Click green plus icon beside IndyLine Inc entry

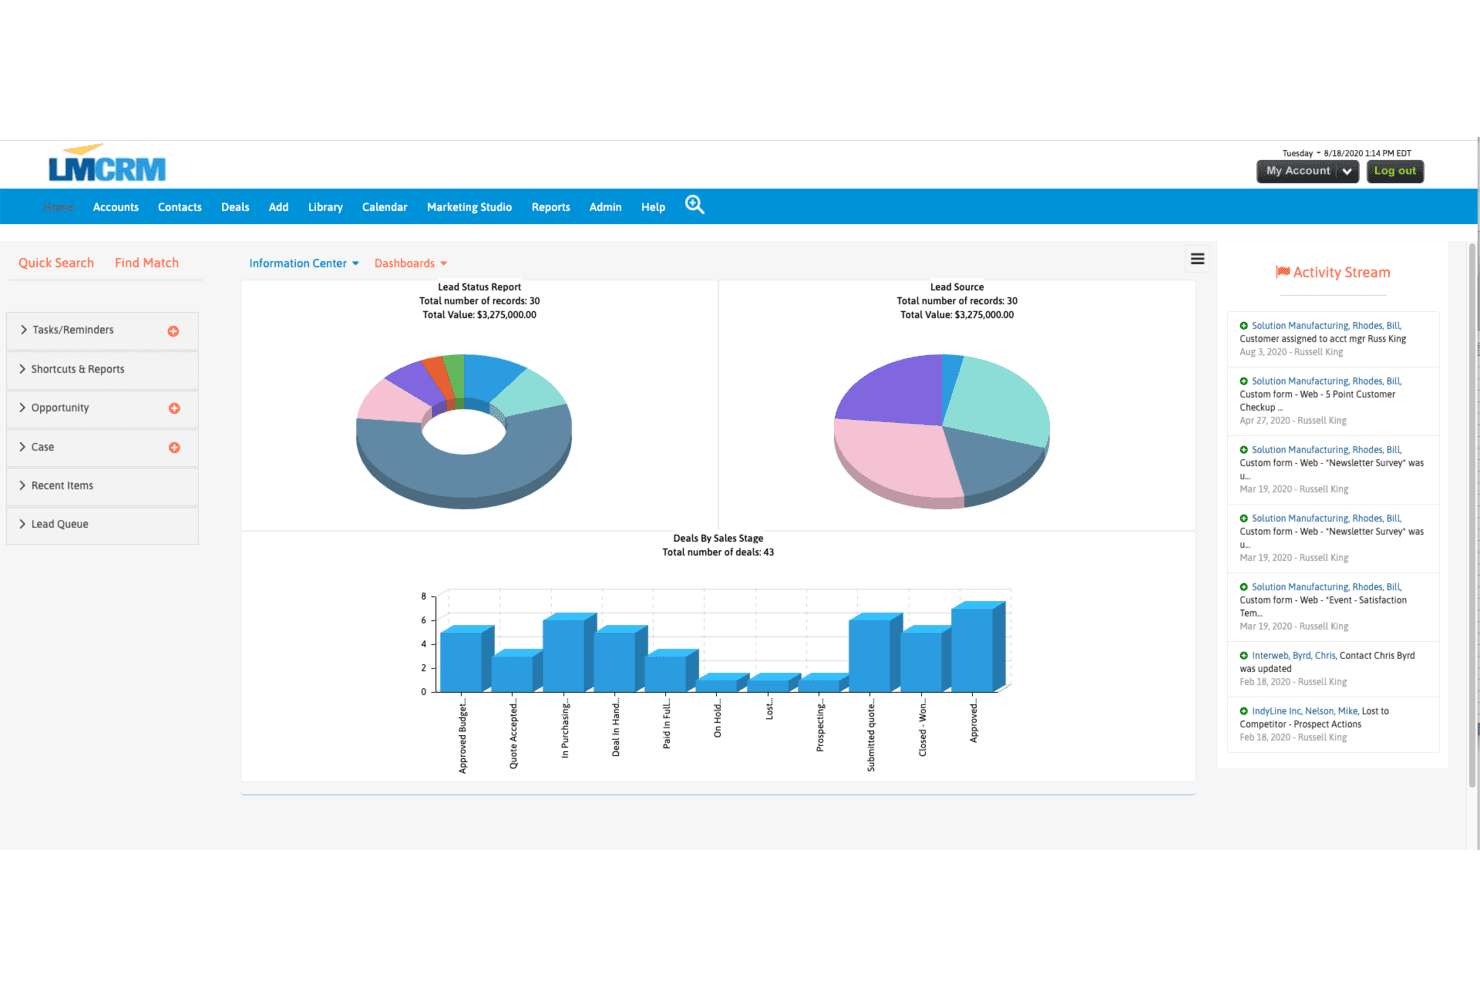coord(1244,711)
